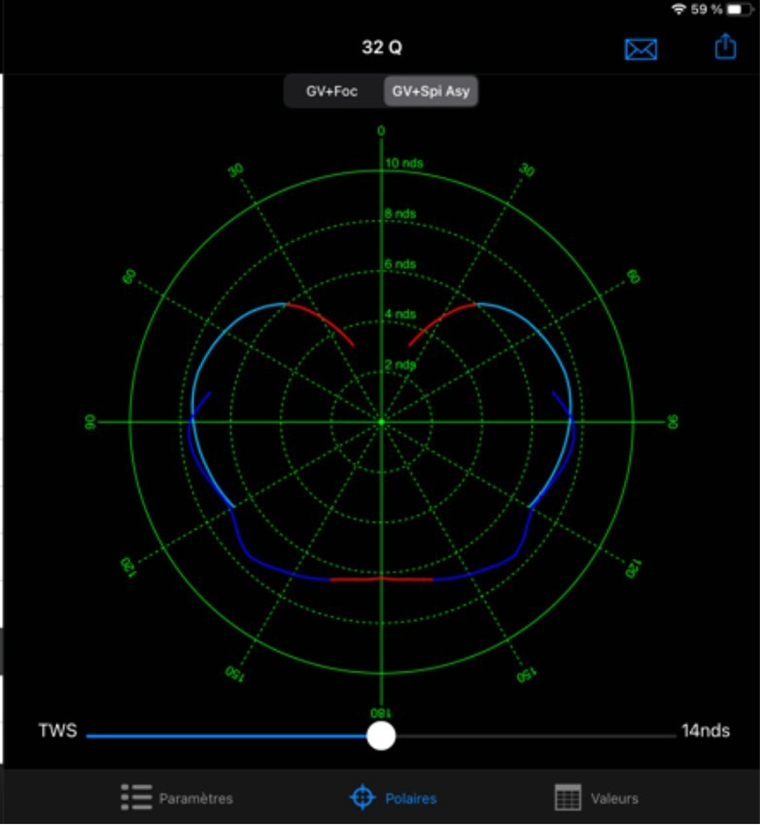This screenshot has height=825, width=760.
Task: Tap the Valeurs table grid icon
Action: click(568, 797)
